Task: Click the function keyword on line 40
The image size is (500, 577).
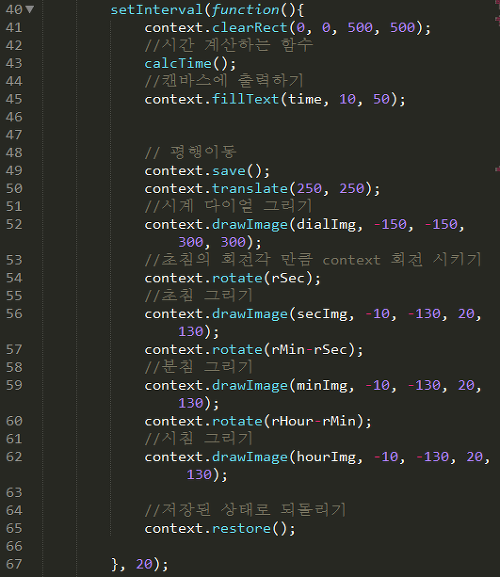Action: [245, 10]
